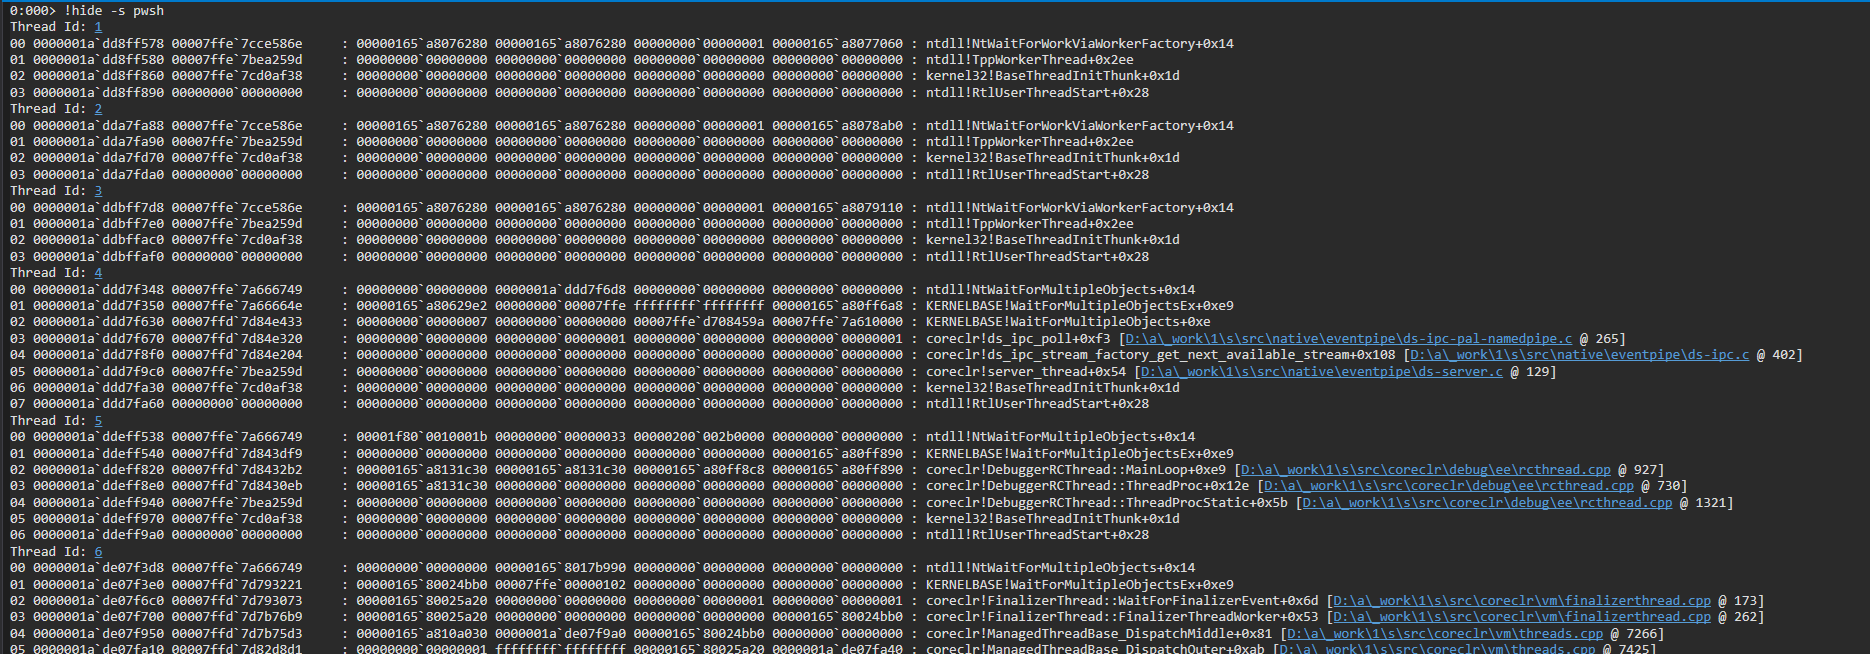The image size is (1870, 654).
Task: Click KERNELBASE!WaitForMultipleObjects+0xe symbol text
Action: click(1067, 322)
